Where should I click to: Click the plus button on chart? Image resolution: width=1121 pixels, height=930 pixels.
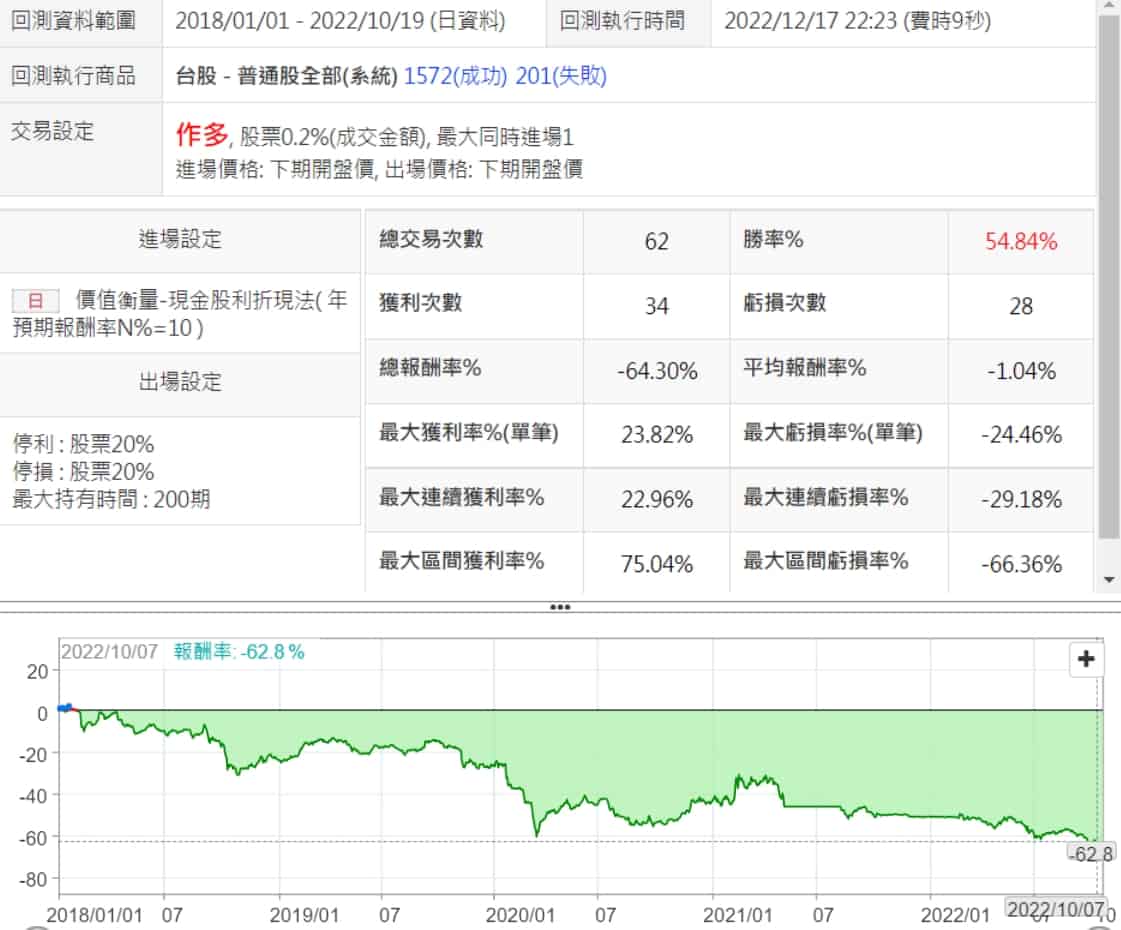click(x=1086, y=659)
